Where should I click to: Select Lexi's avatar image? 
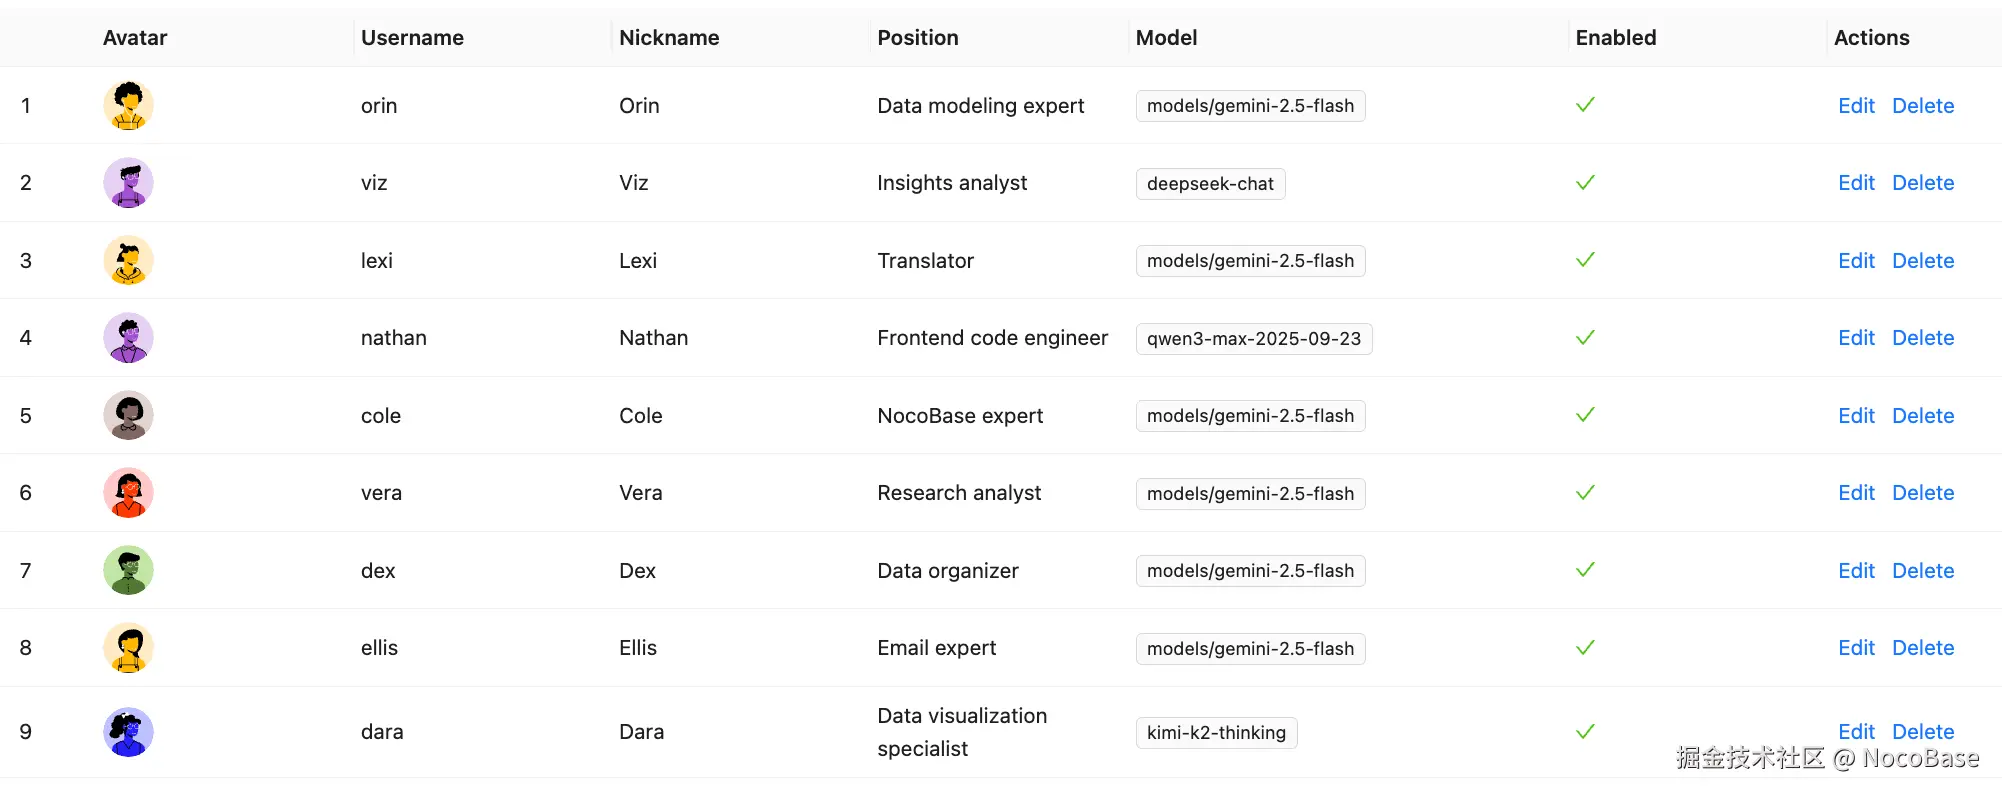pos(128,260)
